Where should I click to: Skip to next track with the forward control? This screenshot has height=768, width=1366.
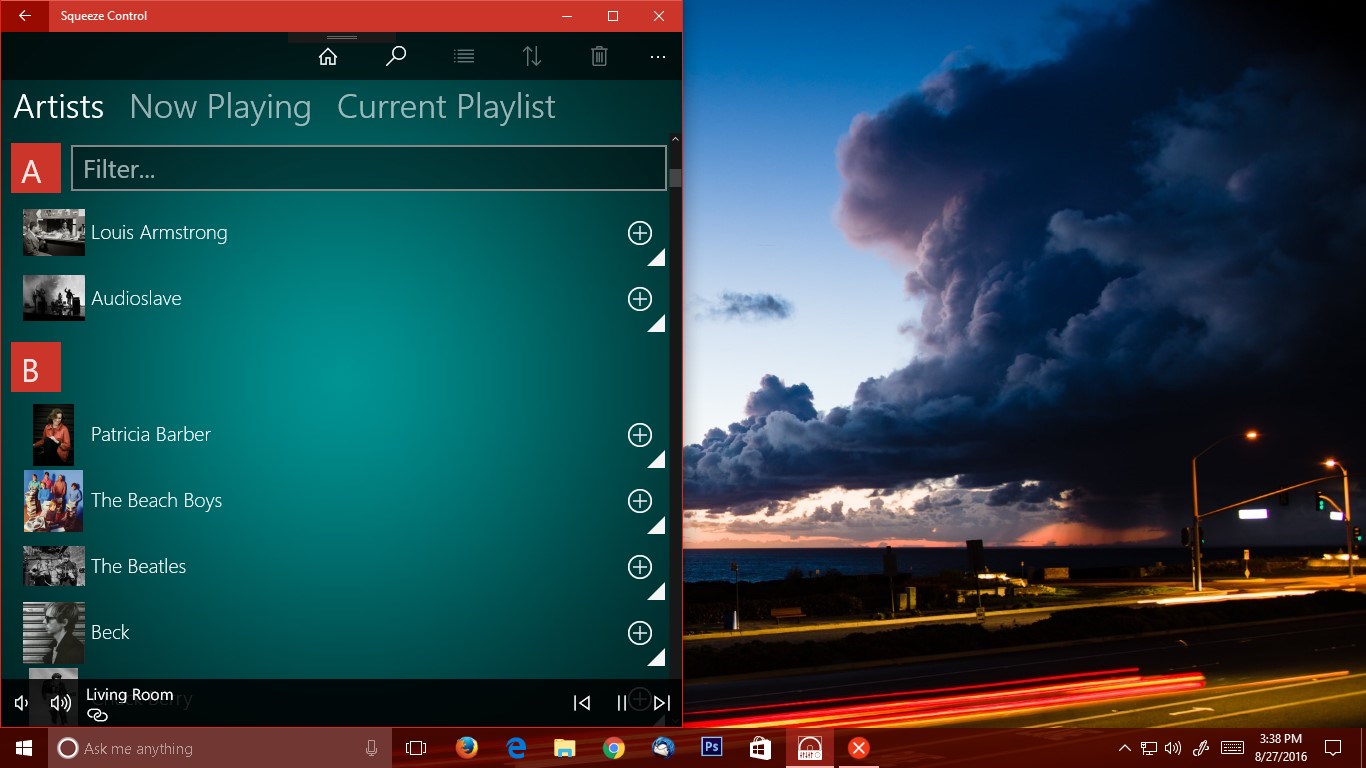[661, 702]
